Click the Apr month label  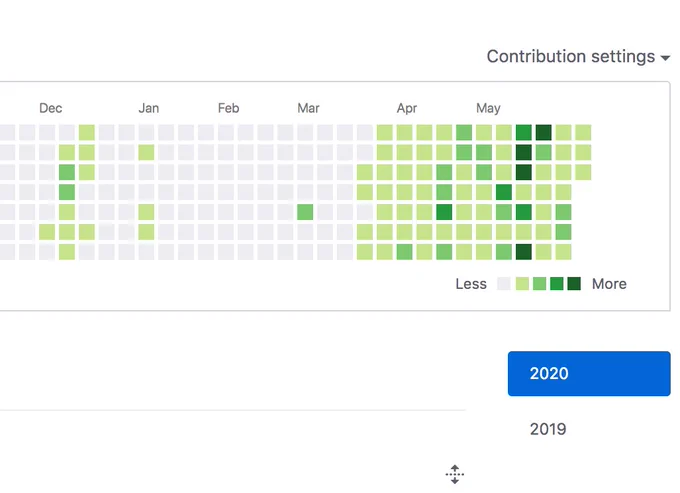(x=407, y=108)
